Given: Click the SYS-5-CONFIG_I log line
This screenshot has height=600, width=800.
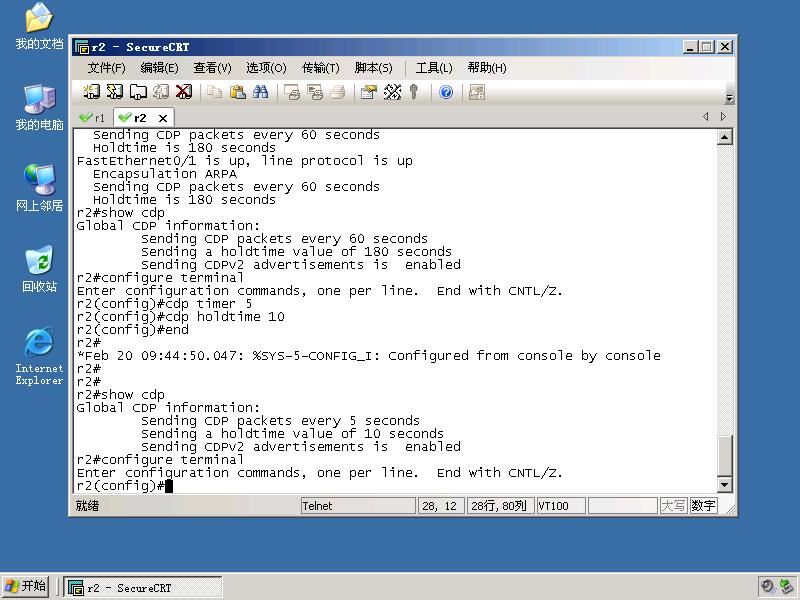Looking at the screenshot, I should [x=368, y=356].
